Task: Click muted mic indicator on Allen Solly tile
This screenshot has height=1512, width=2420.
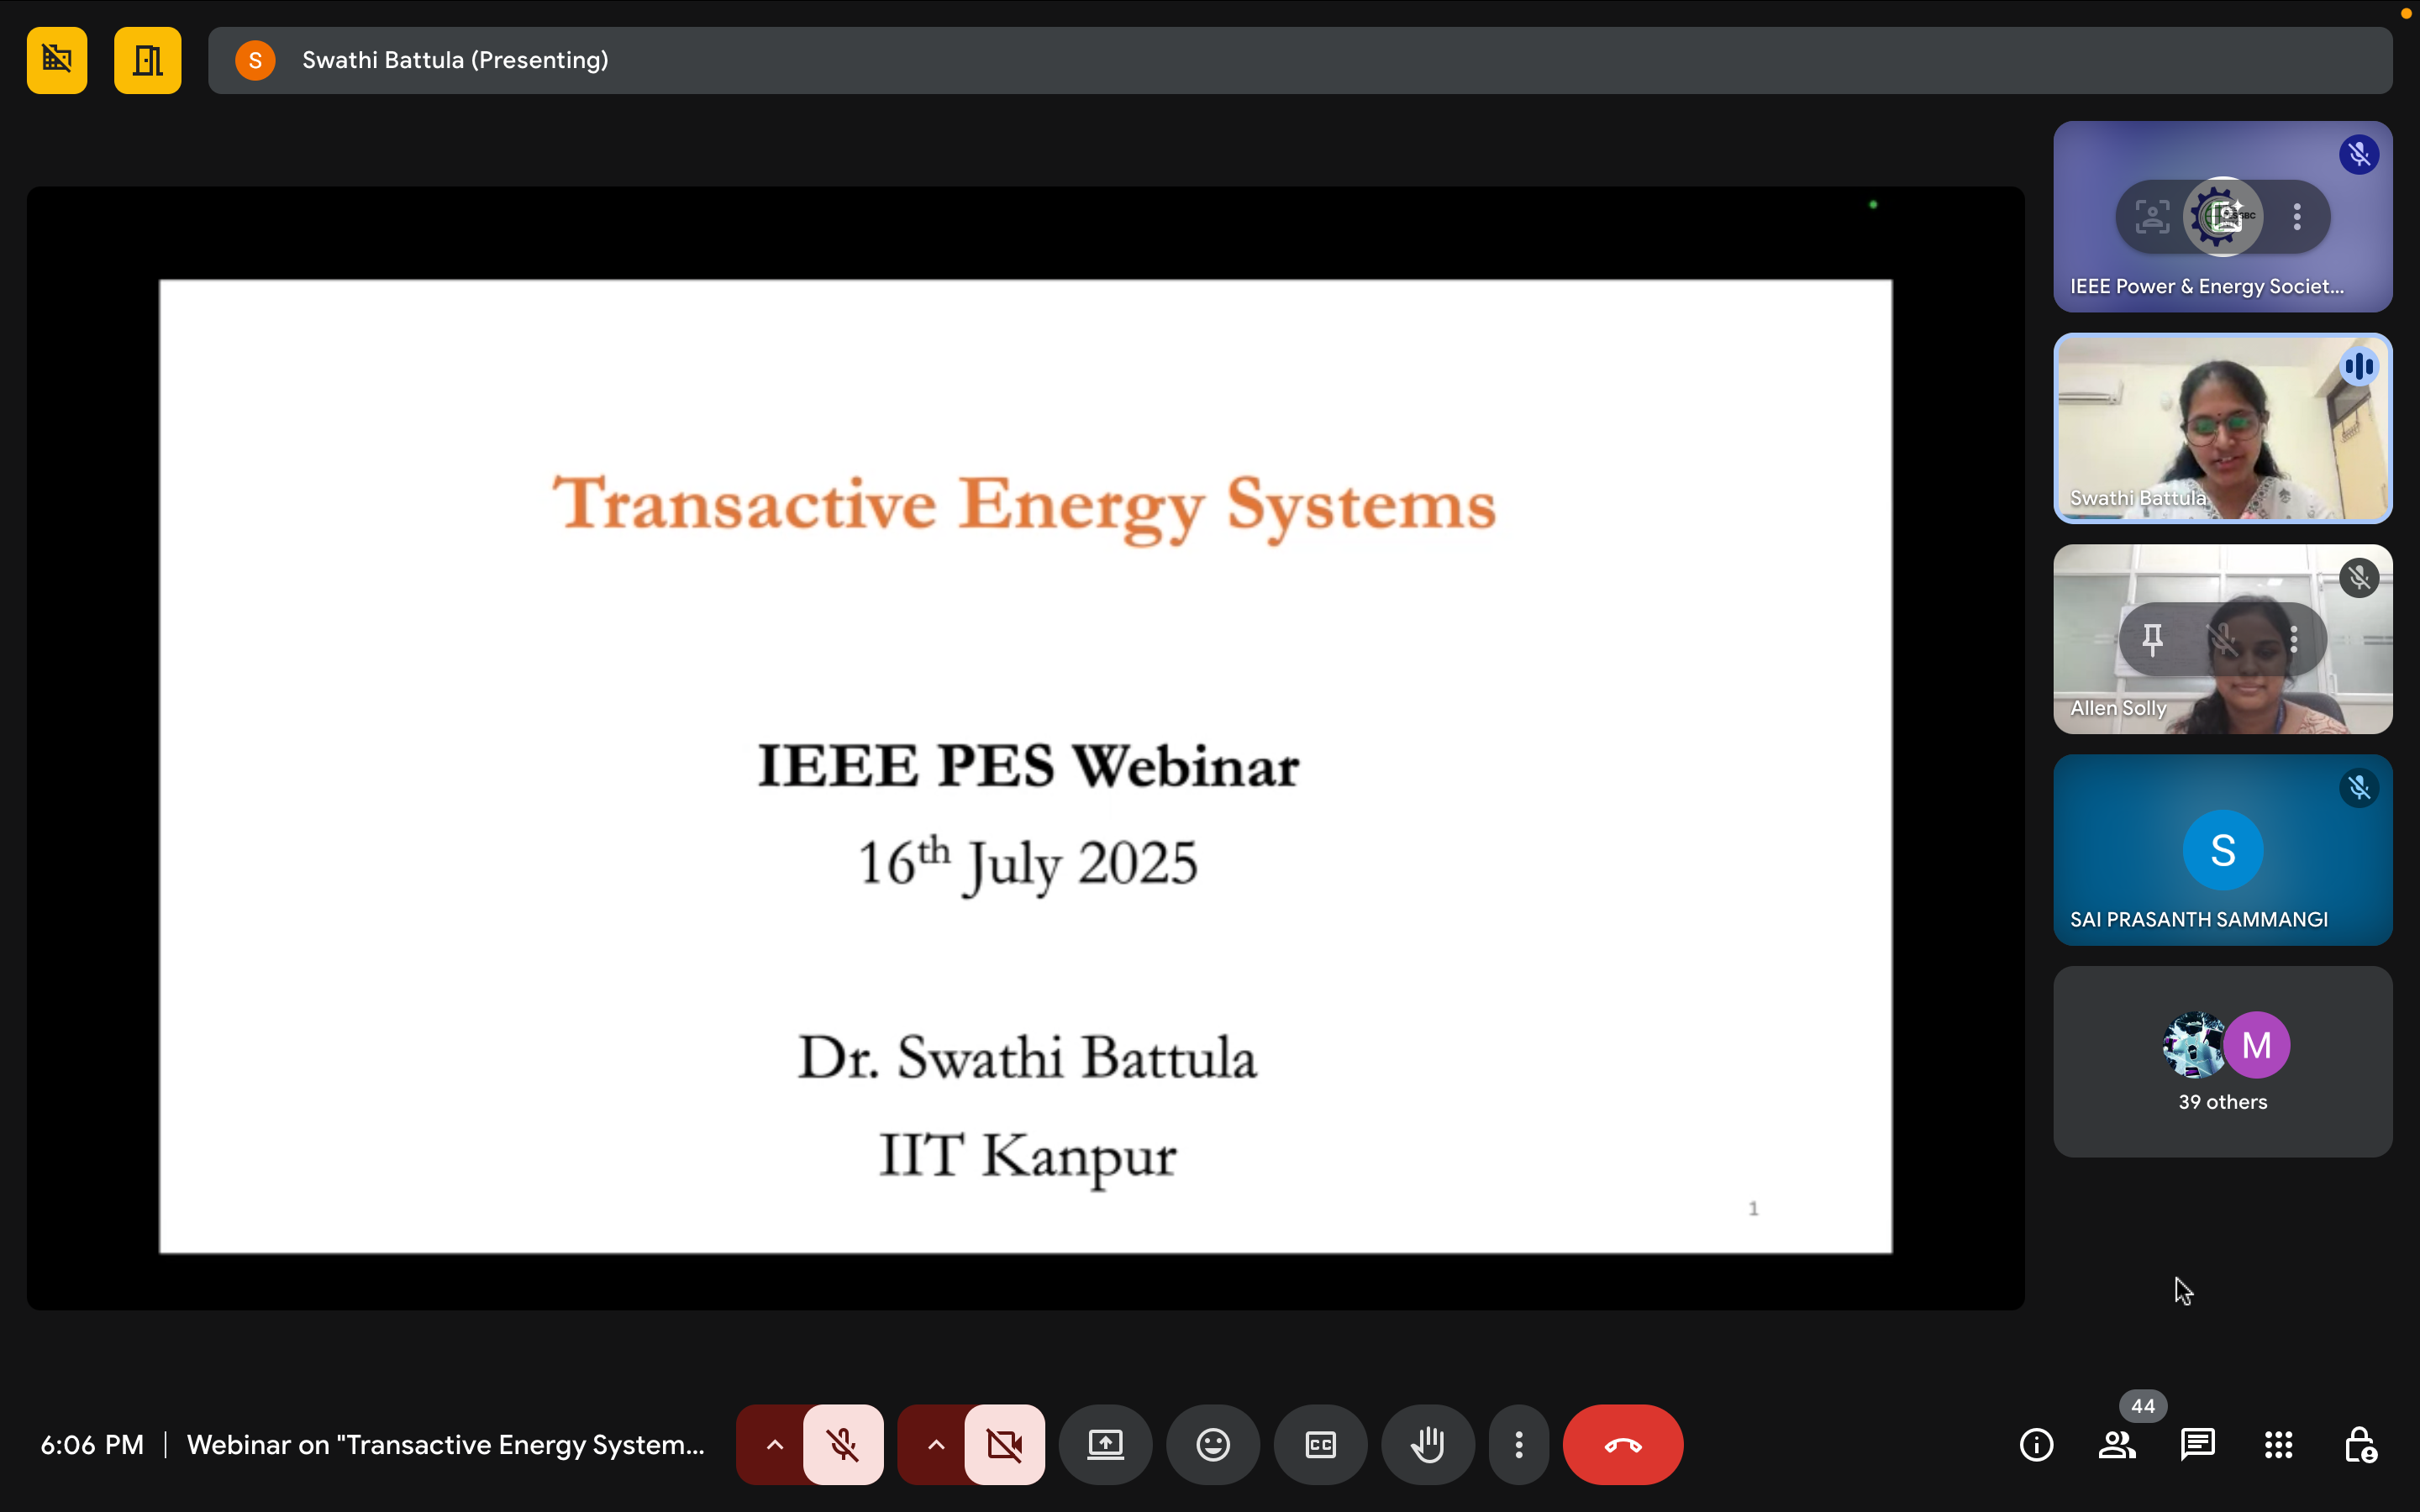Action: (x=2359, y=578)
